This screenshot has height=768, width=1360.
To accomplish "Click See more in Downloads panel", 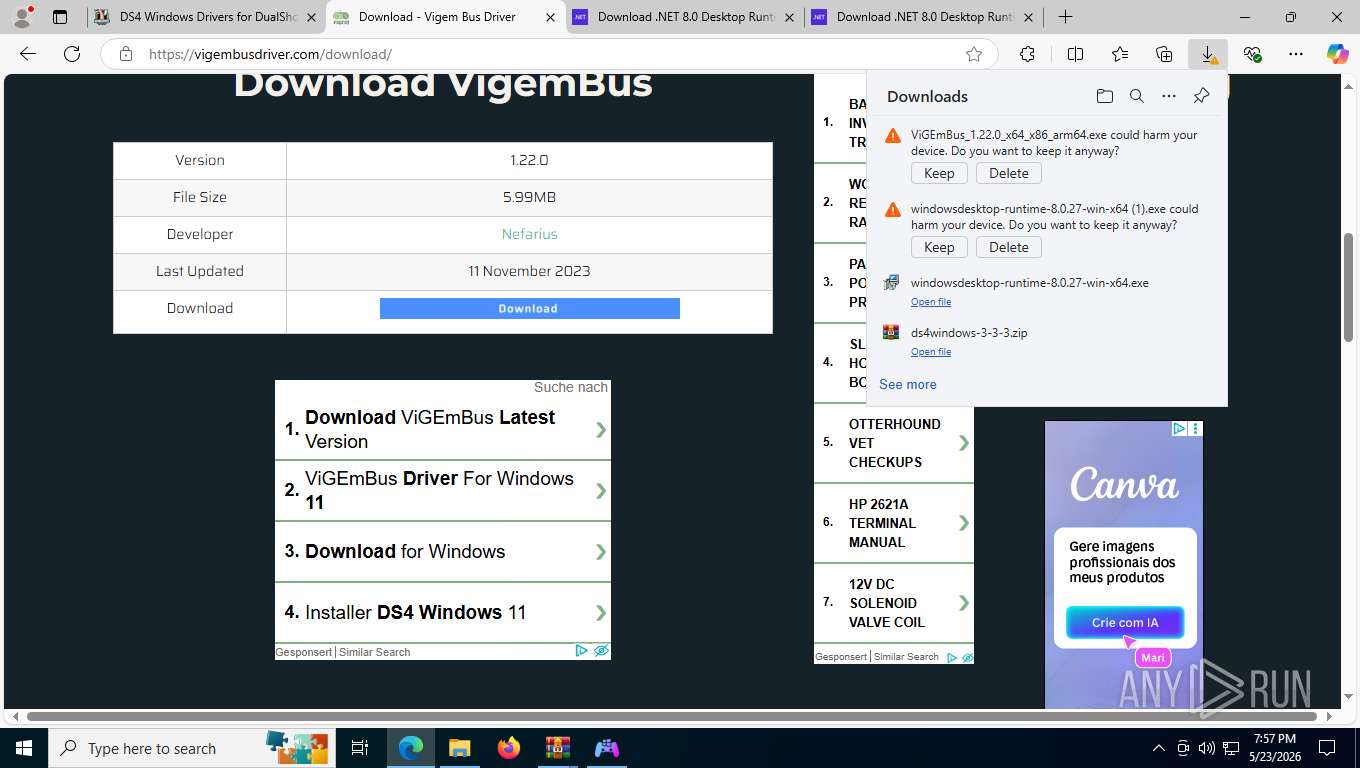I will pyautogui.click(x=908, y=384).
